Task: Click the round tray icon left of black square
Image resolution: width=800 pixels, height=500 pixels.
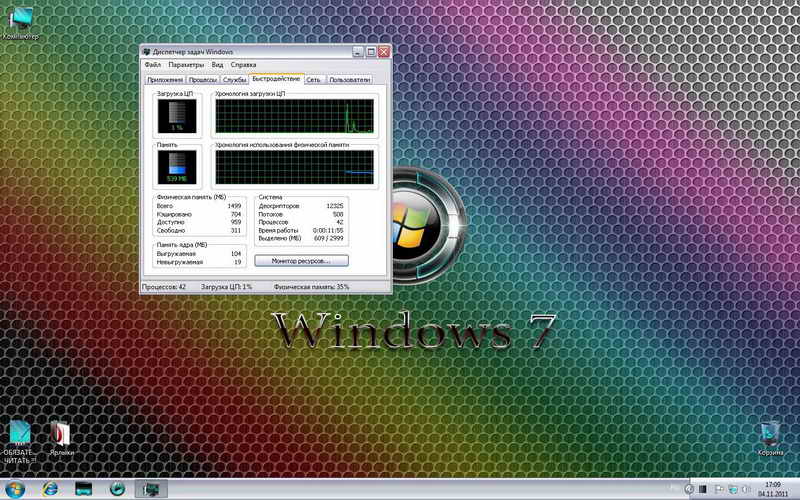Action: click(689, 490)
